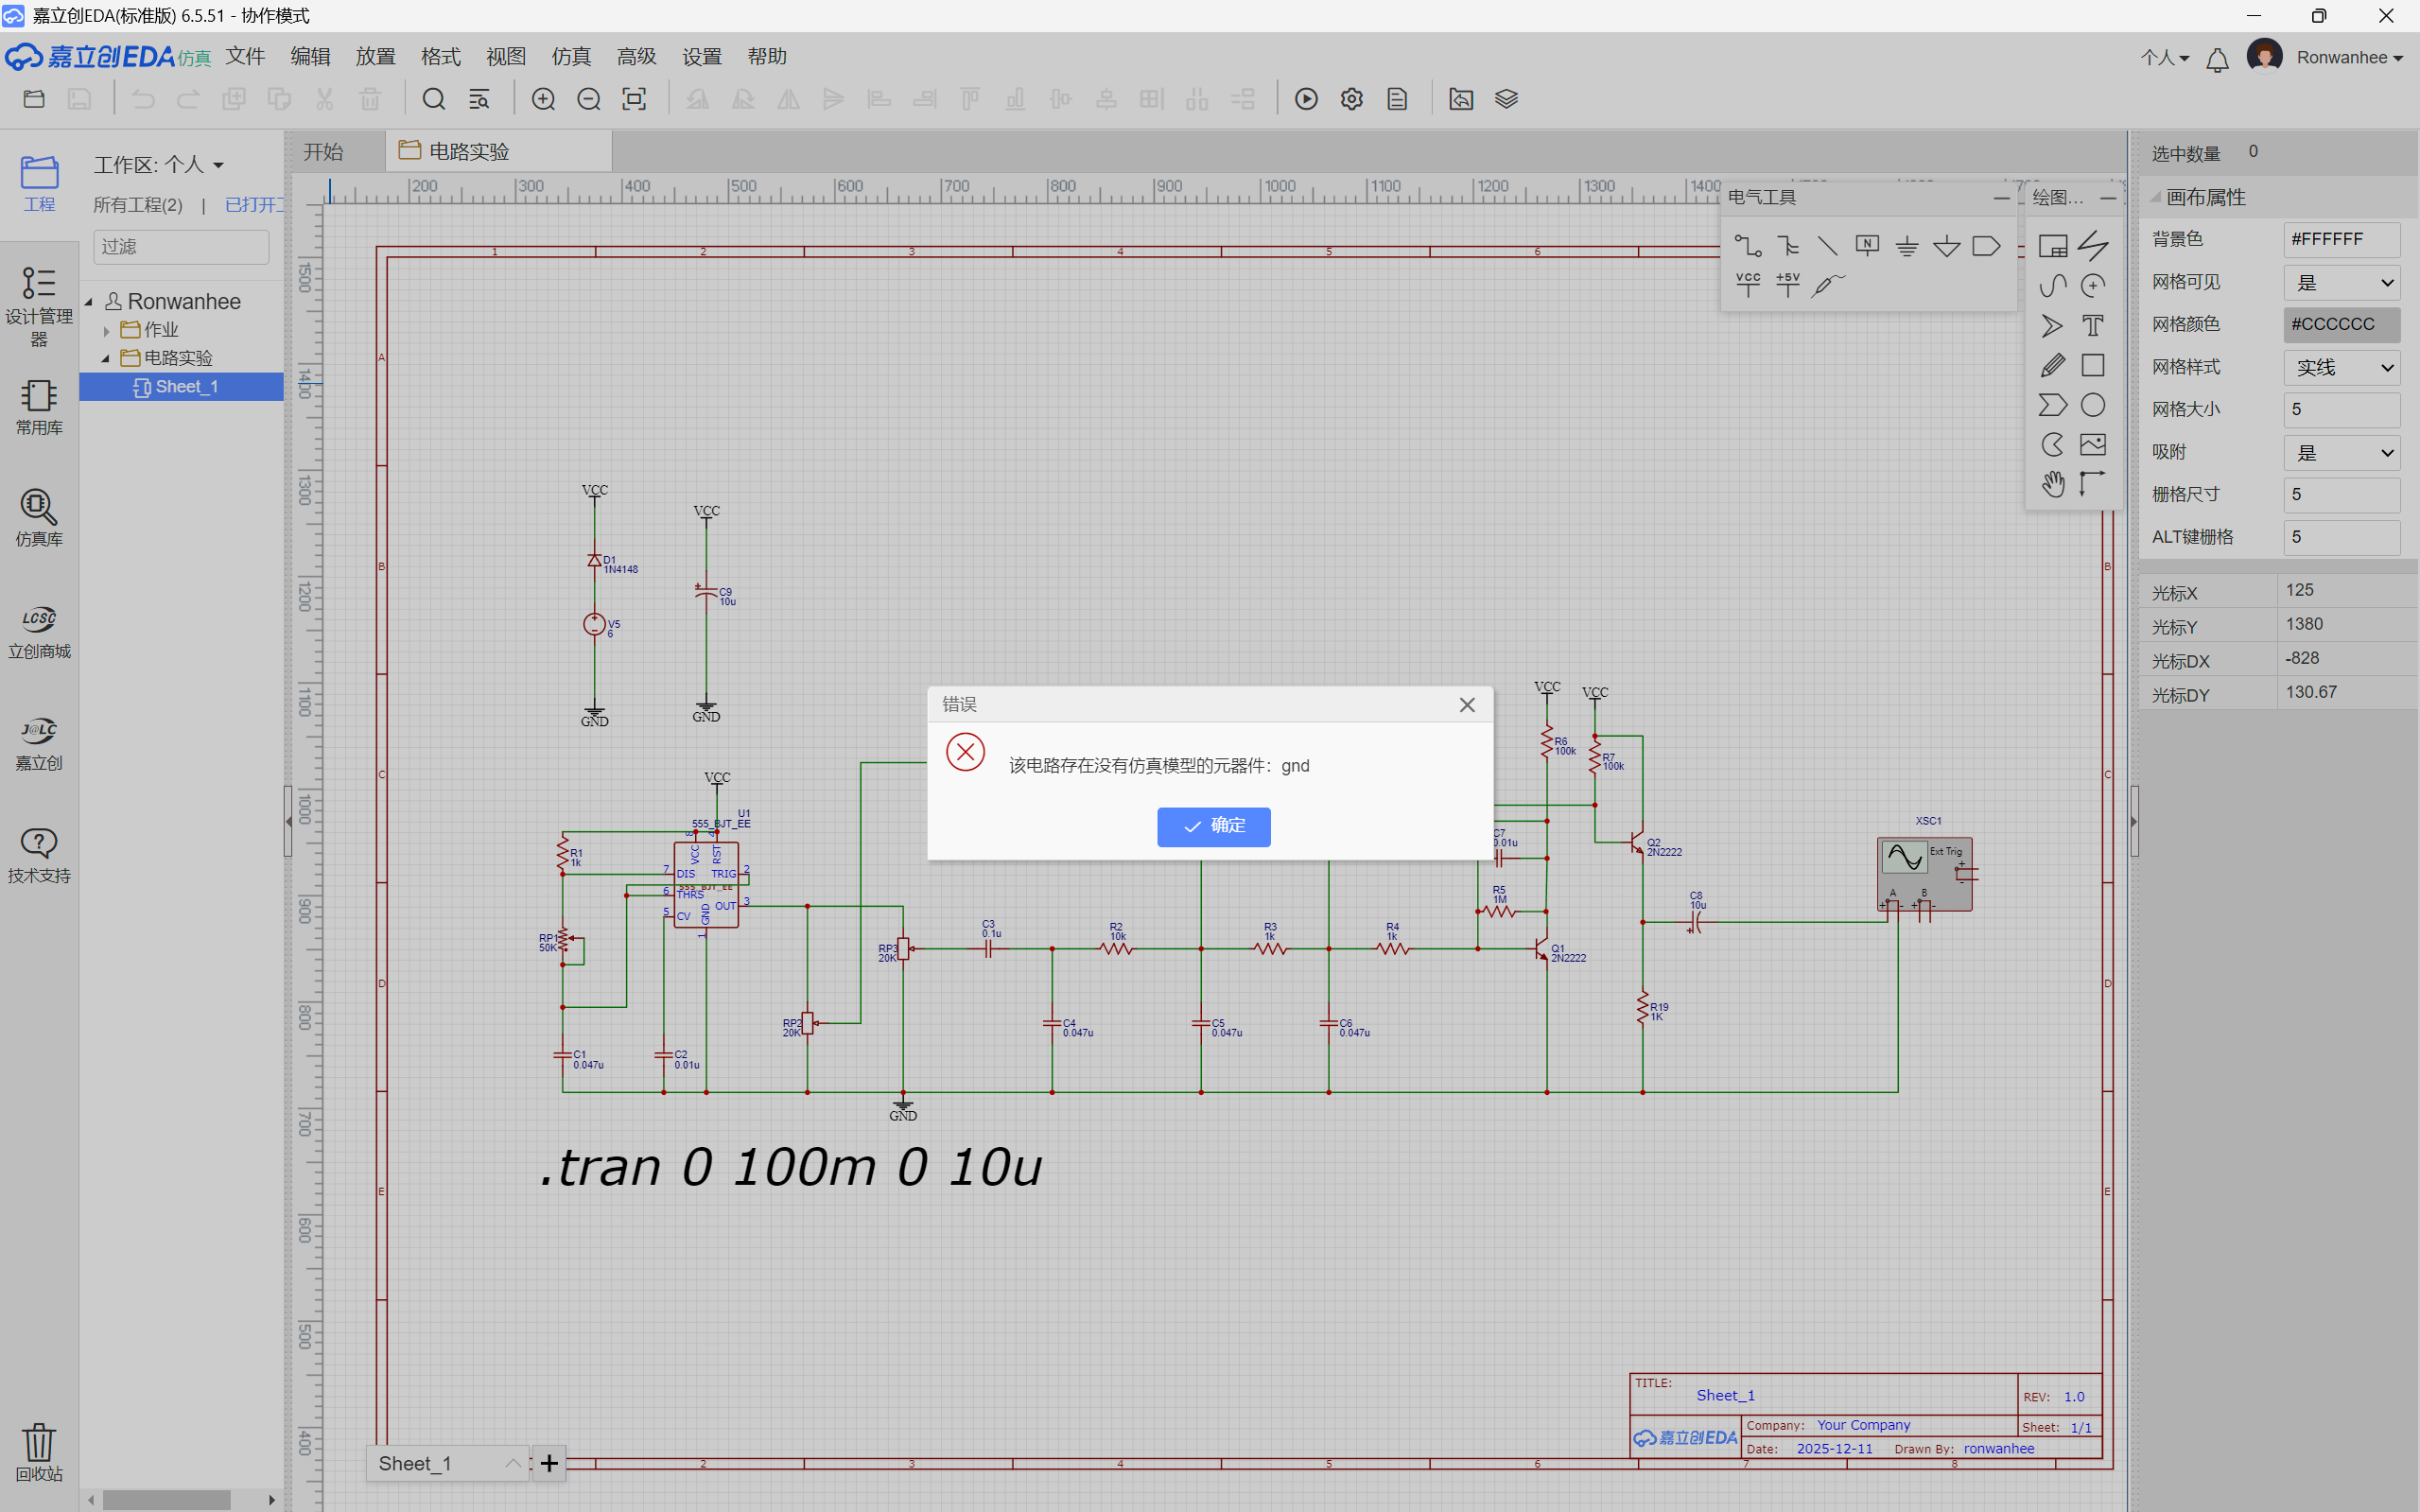Minimize the electrical tools panel
Image resolution: width=2420 pixels, height=1512 pixels.
(x=2000, y=198)
